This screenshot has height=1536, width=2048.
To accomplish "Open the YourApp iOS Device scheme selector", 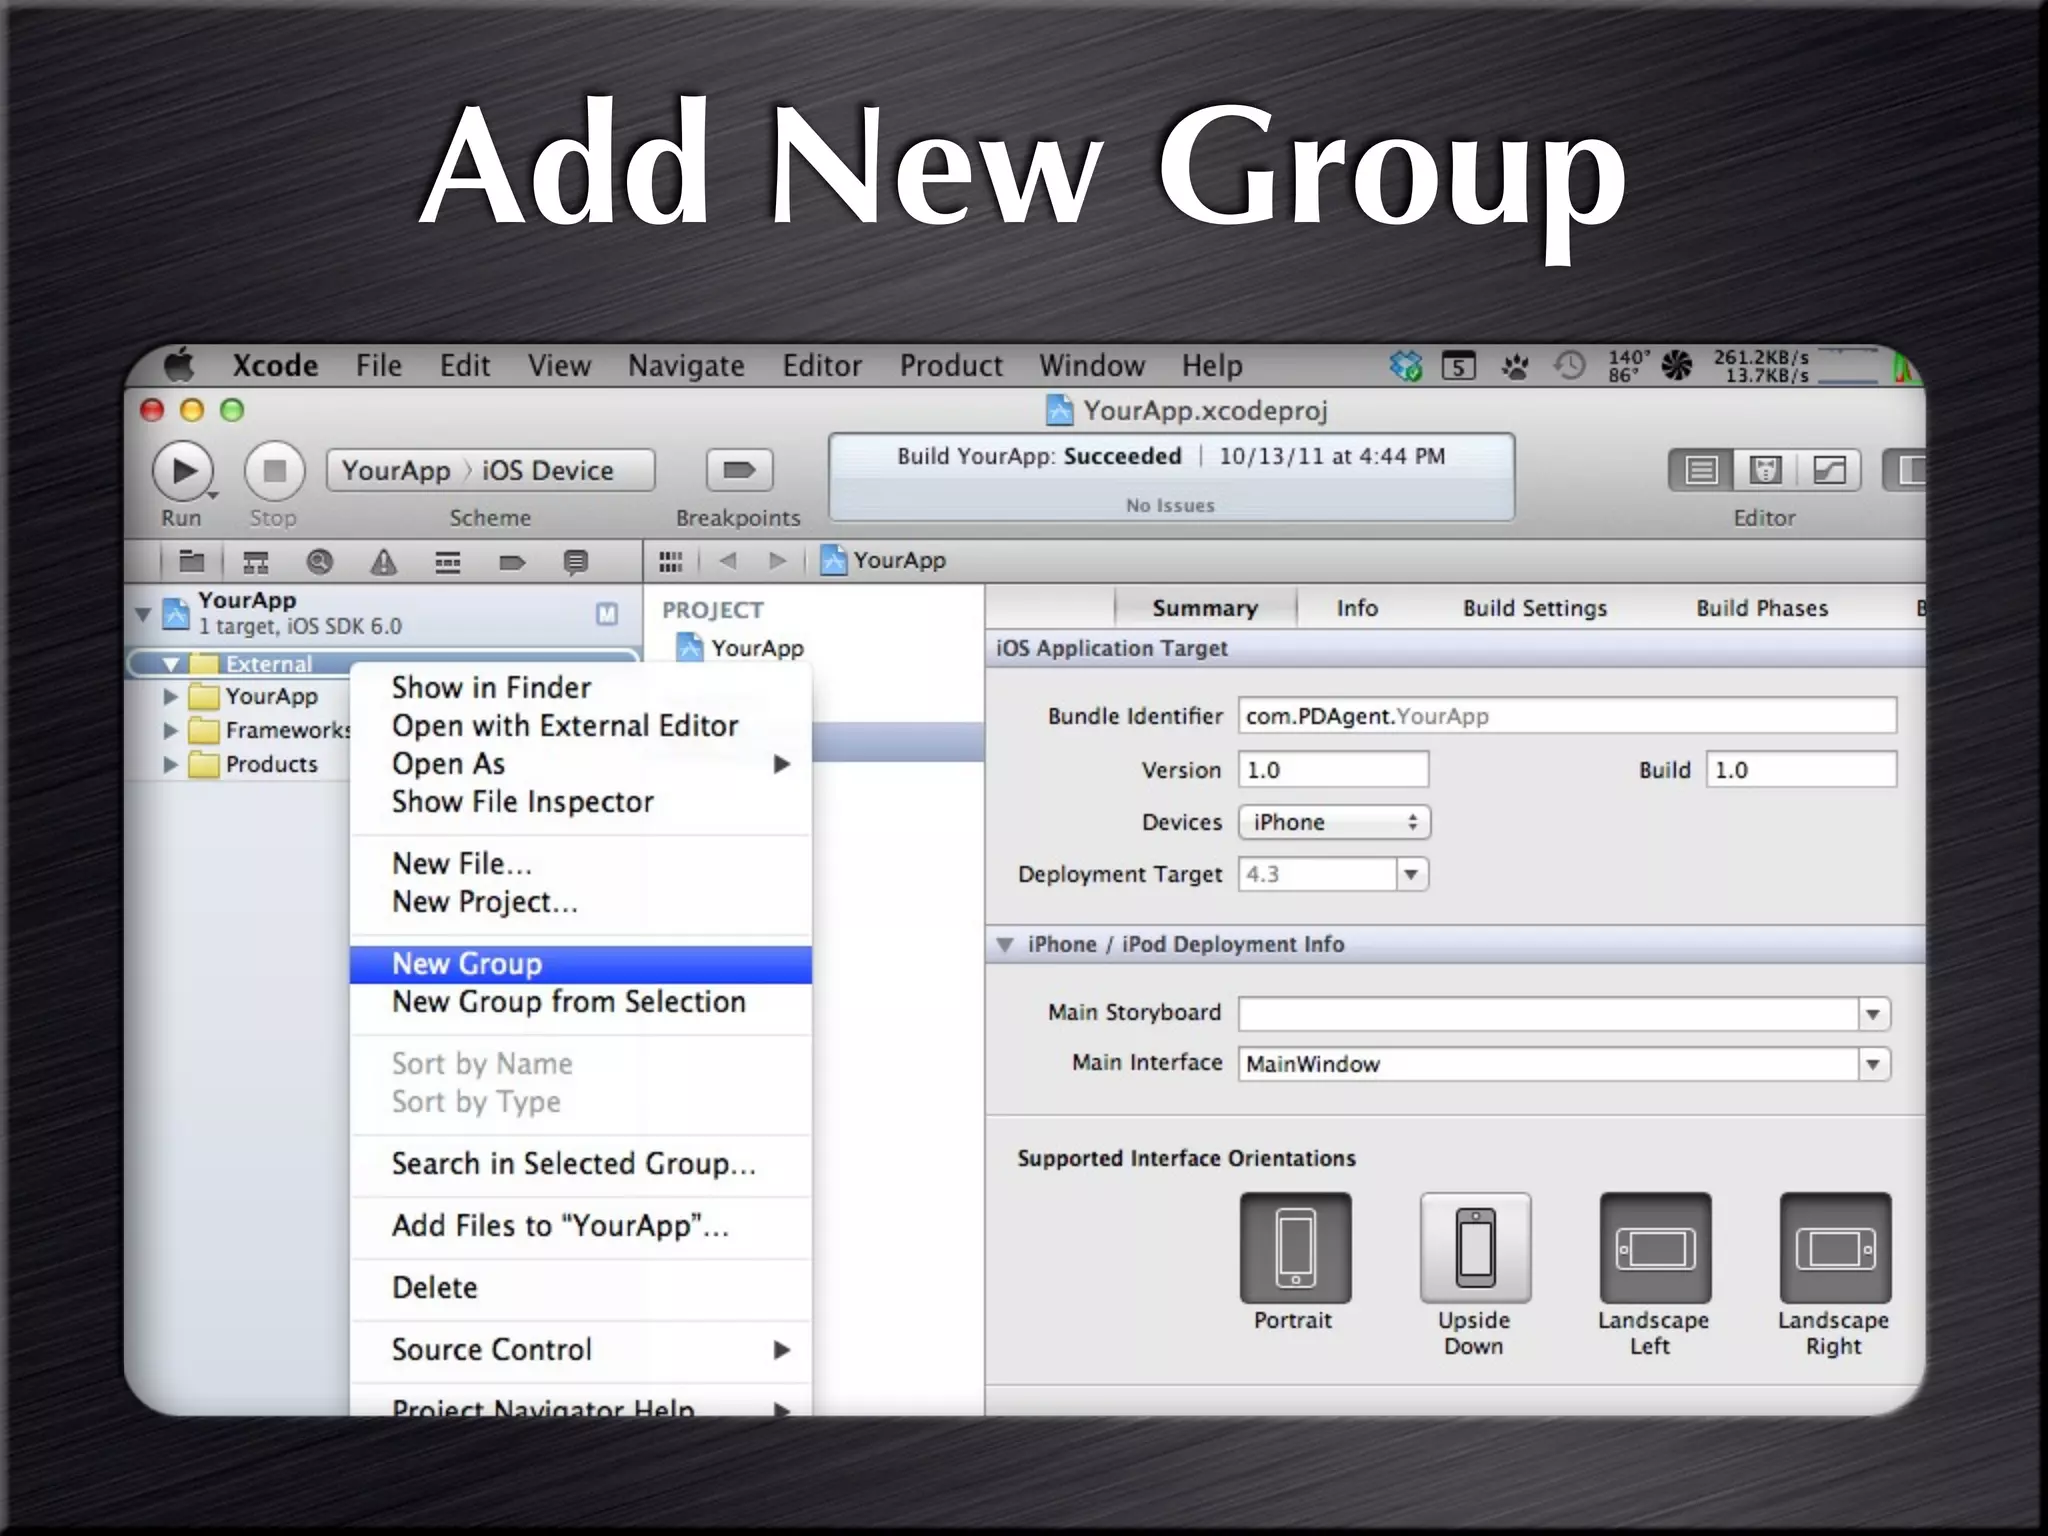I will tap(490, 470).
